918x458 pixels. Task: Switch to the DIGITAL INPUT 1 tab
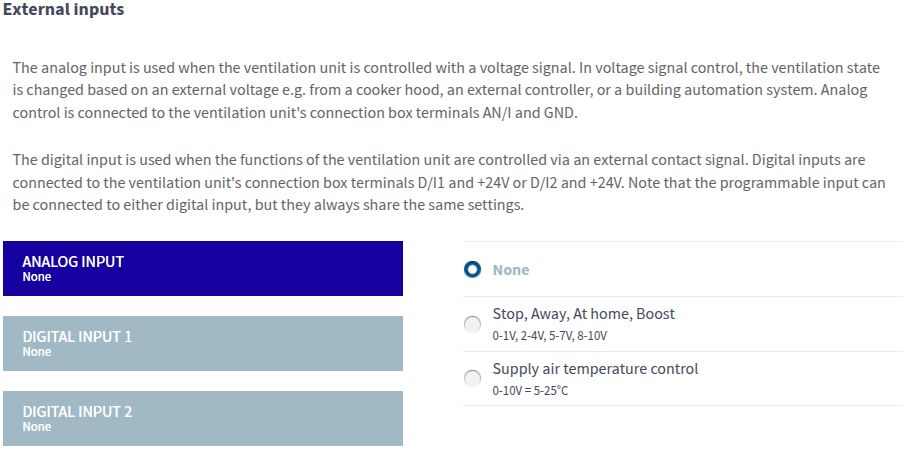tap(202, 343)
